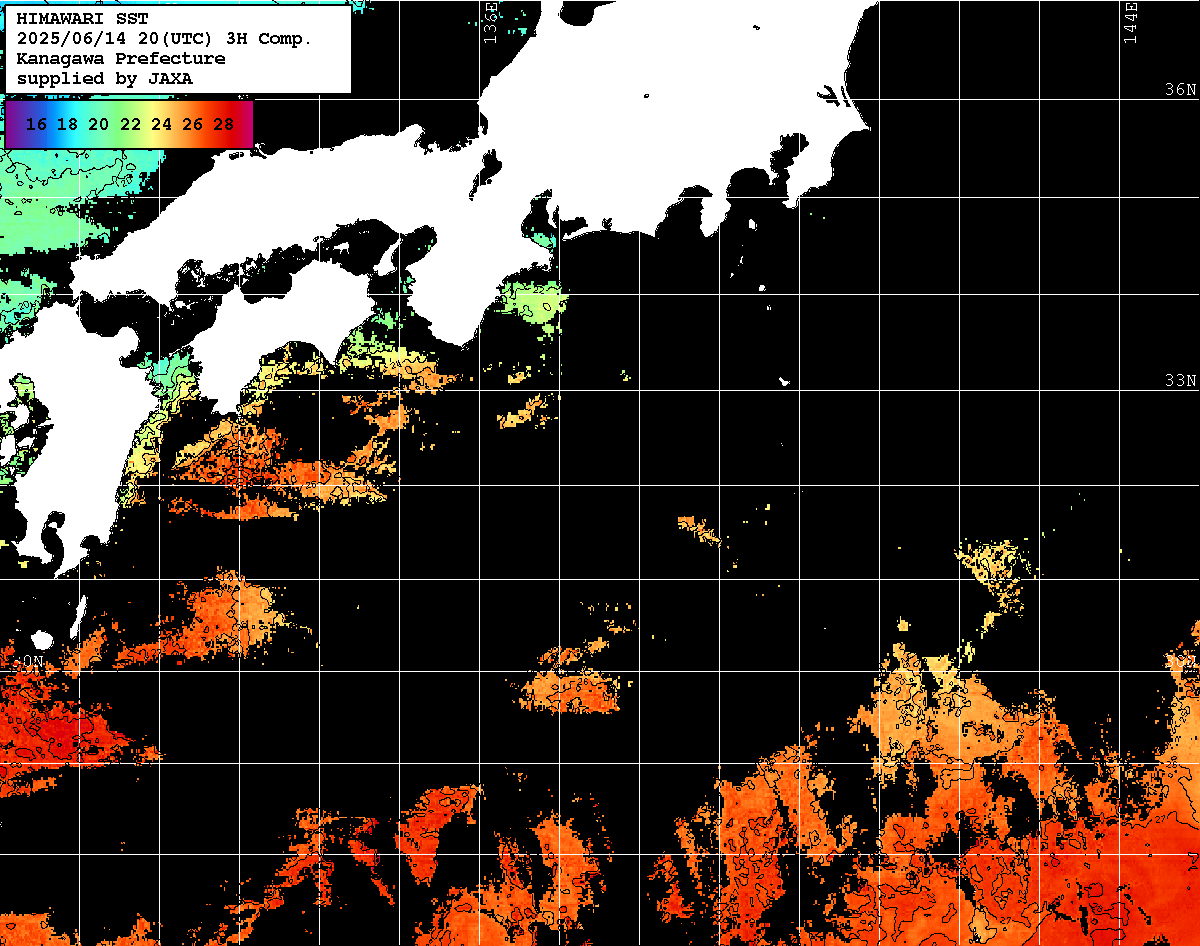
Task: Click the 36N latitude label
Action: click(x=1180, y=90)
